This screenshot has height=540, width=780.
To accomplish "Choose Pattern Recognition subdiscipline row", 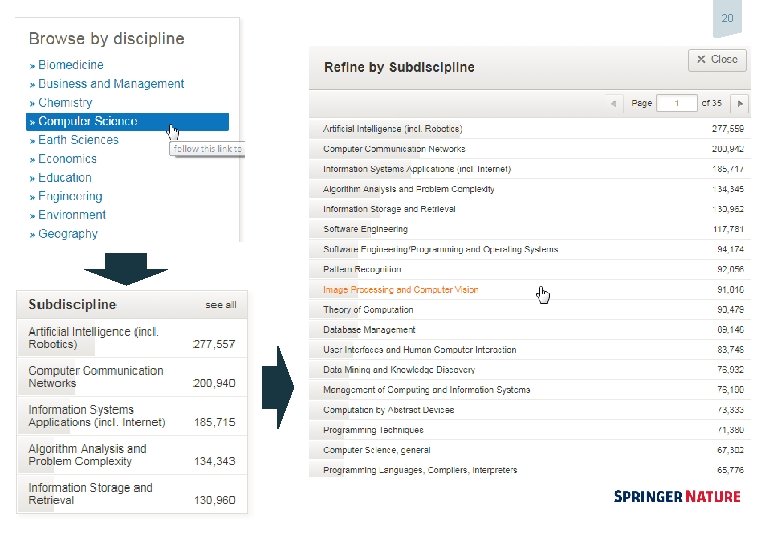I will [362, 269].
